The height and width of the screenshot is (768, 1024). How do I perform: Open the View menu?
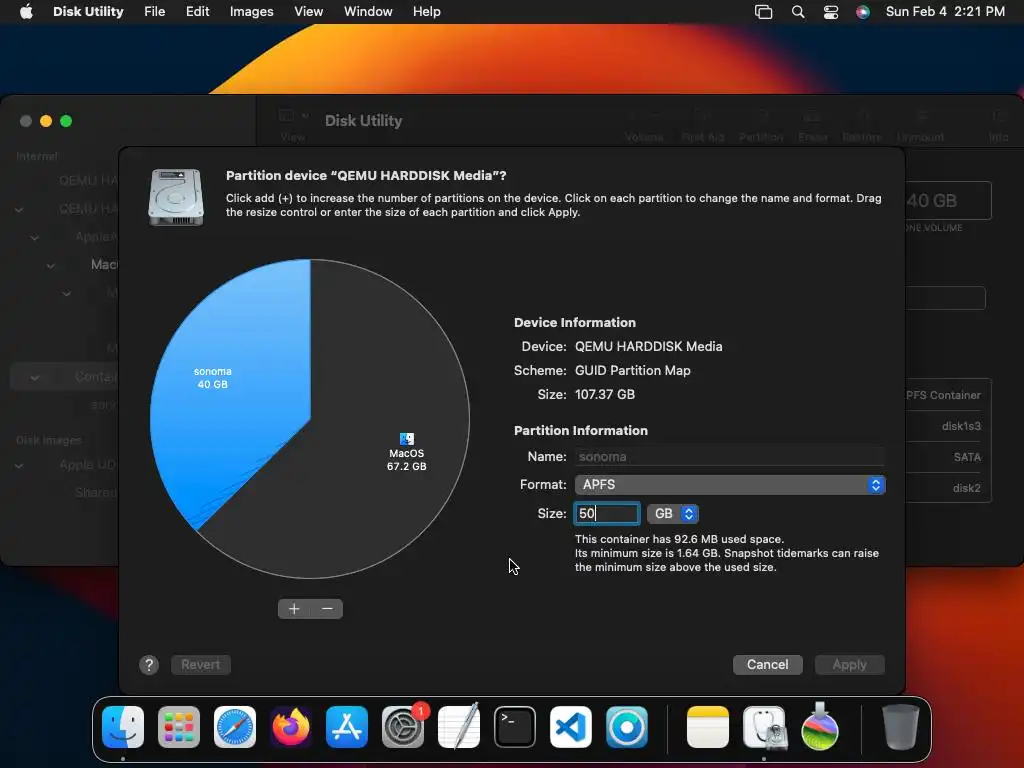[308, 11]
